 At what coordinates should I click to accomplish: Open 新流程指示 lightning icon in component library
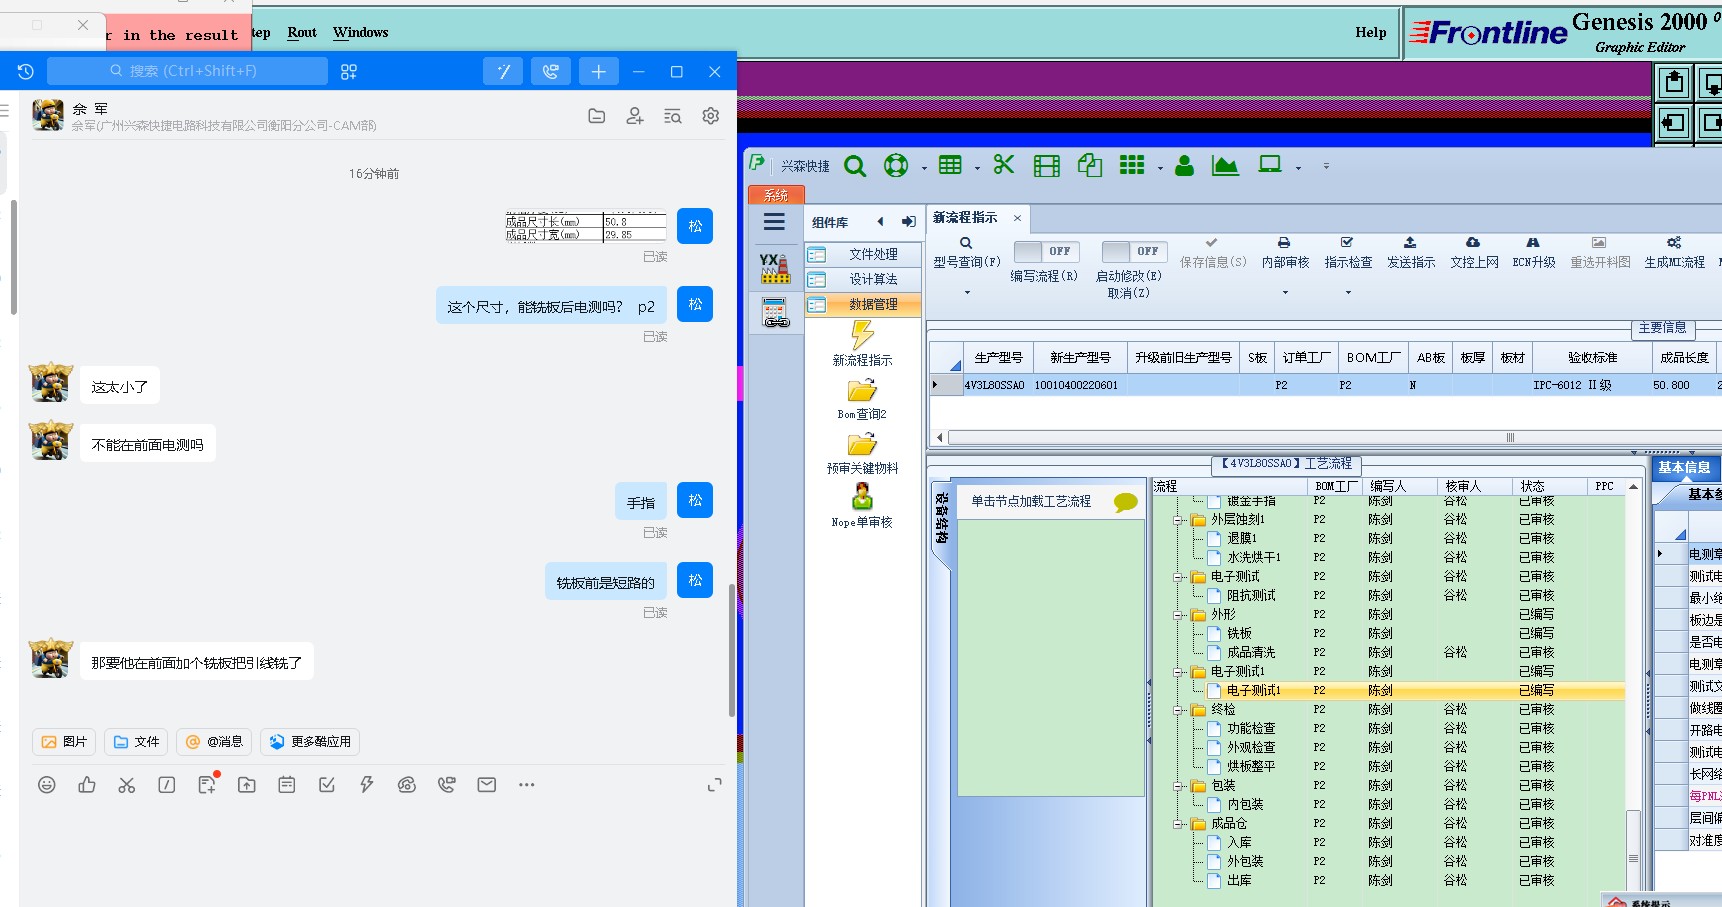click(x=862, y=335)
